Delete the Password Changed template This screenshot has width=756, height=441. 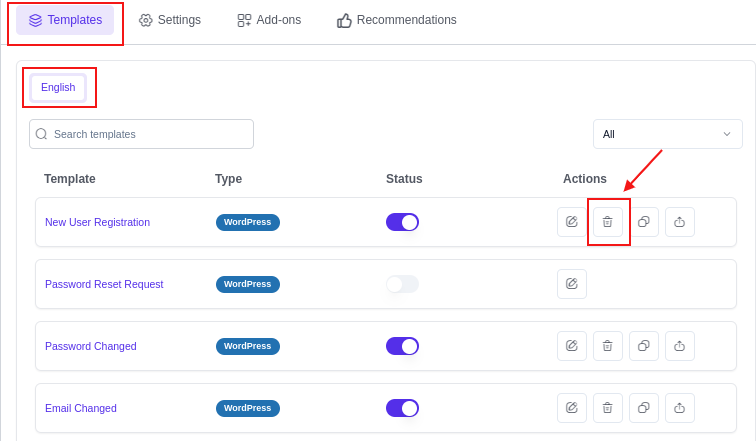point(608,346)
